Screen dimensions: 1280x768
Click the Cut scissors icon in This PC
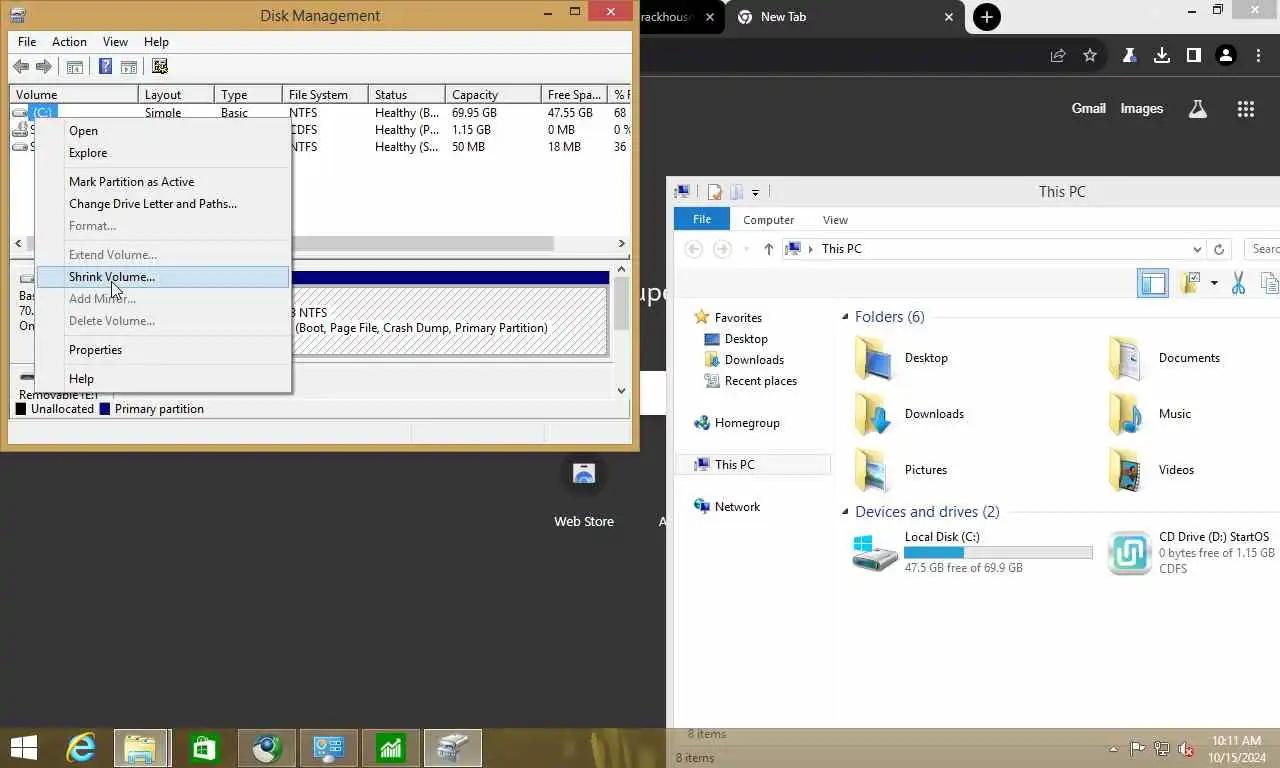[1238, 283]
